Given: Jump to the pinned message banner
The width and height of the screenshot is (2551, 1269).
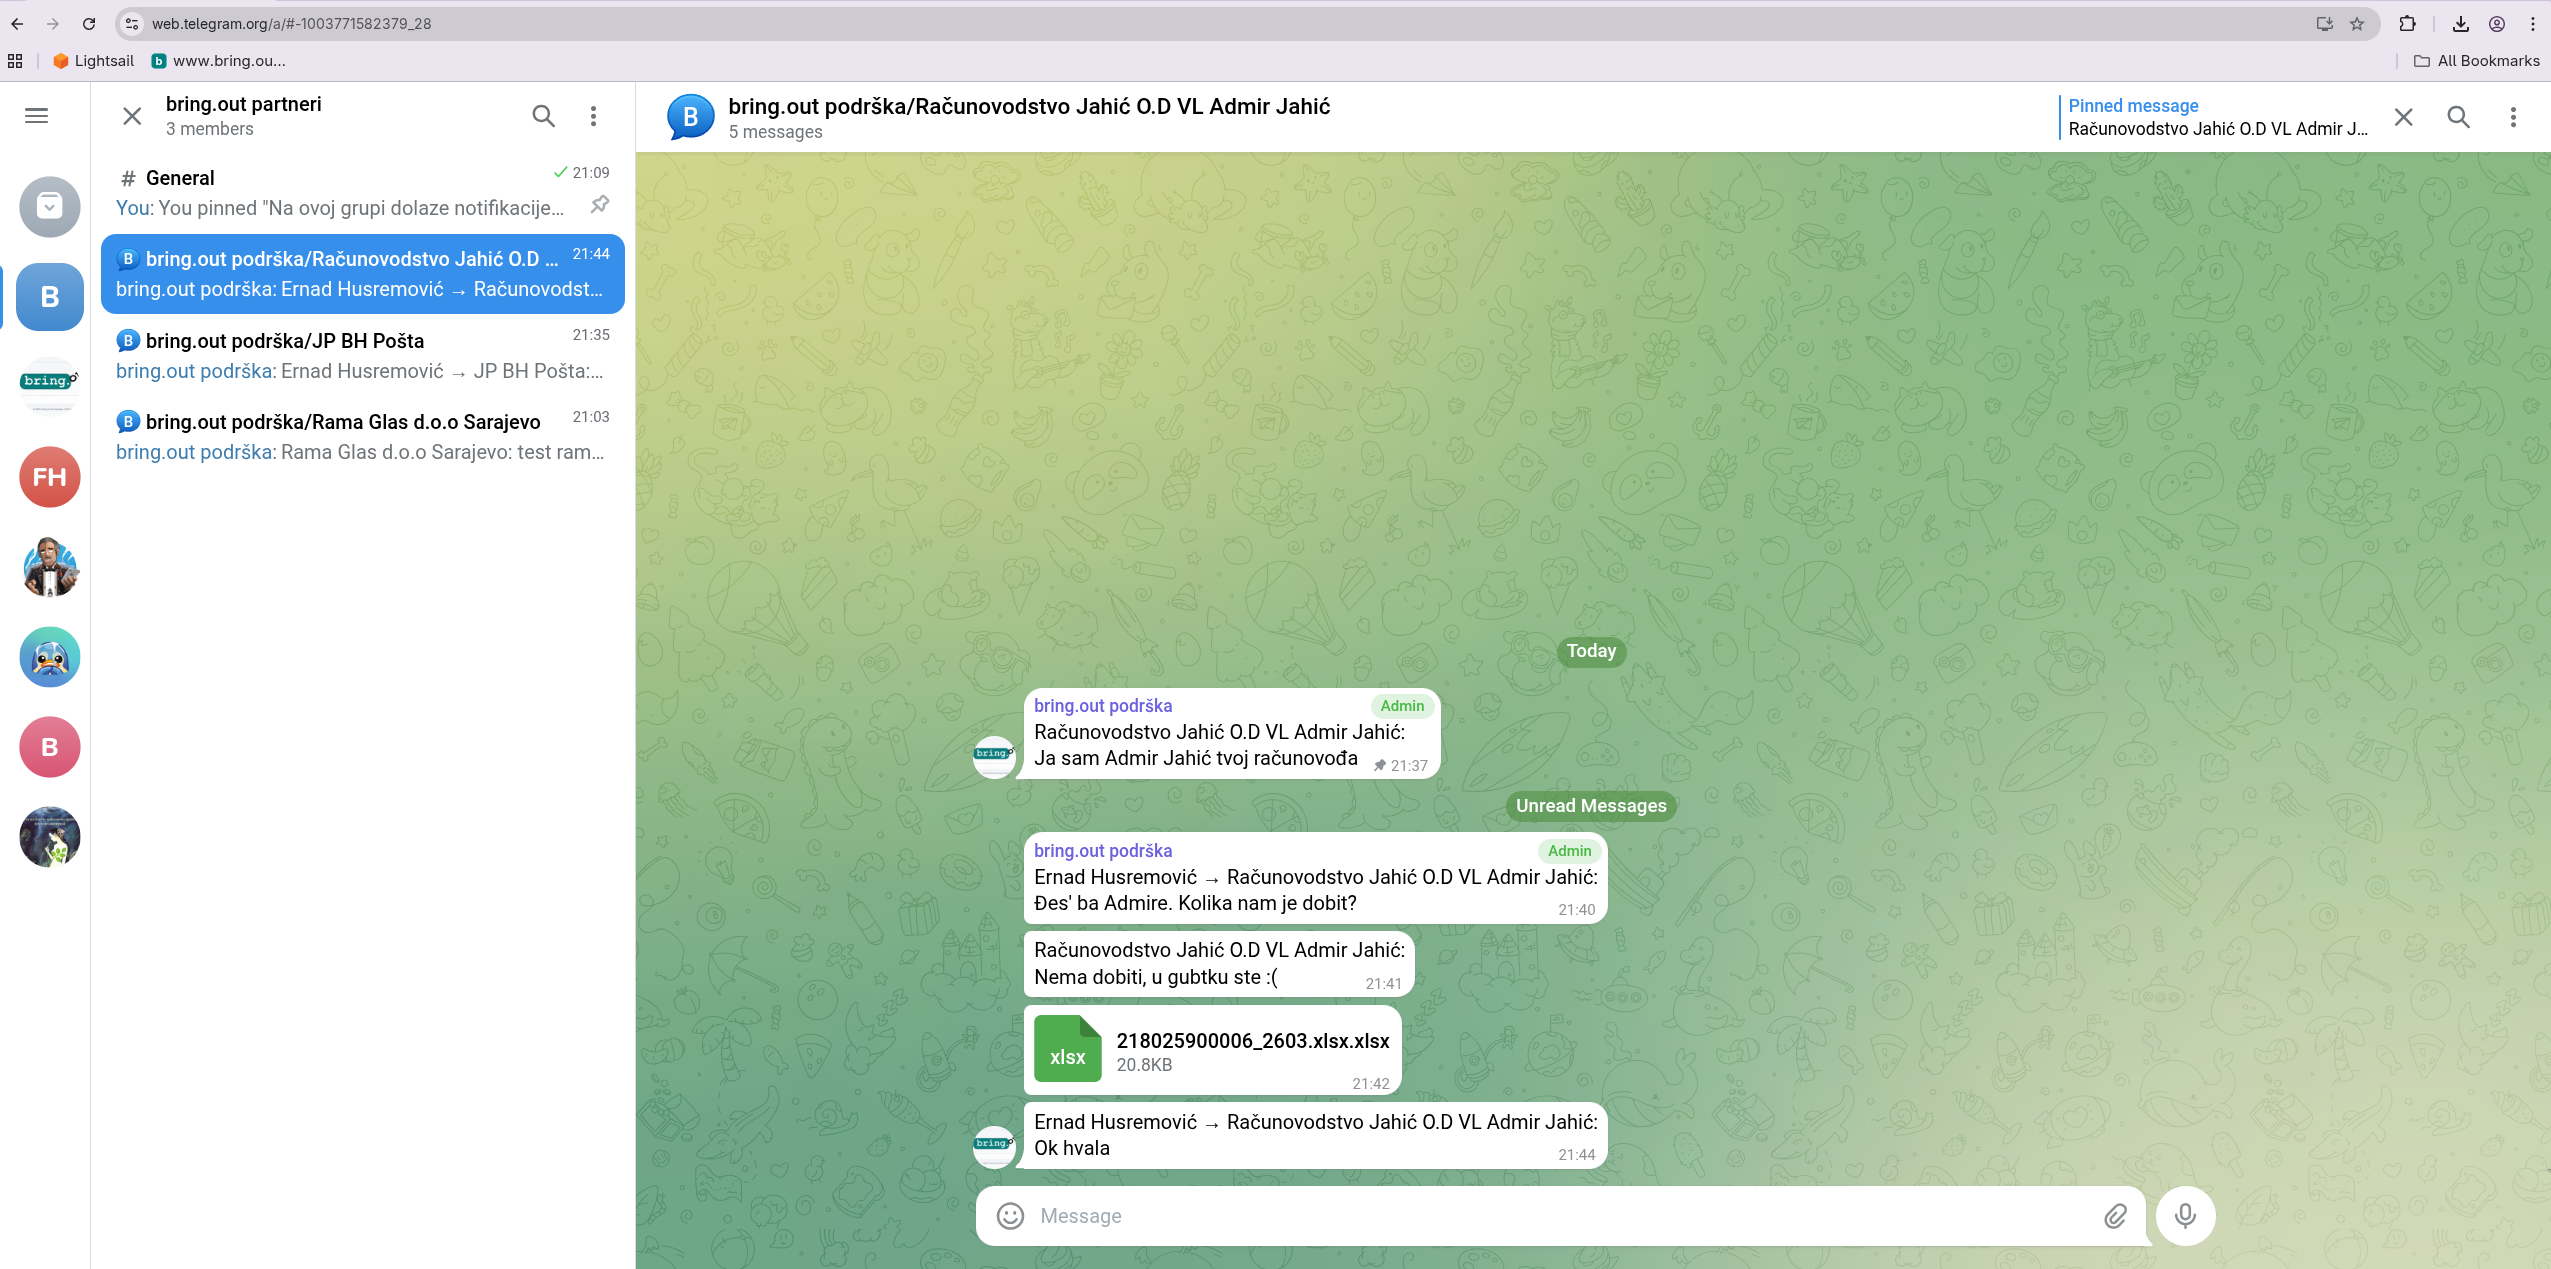Looking at the screenshot, I should (x=2216, y=117).
